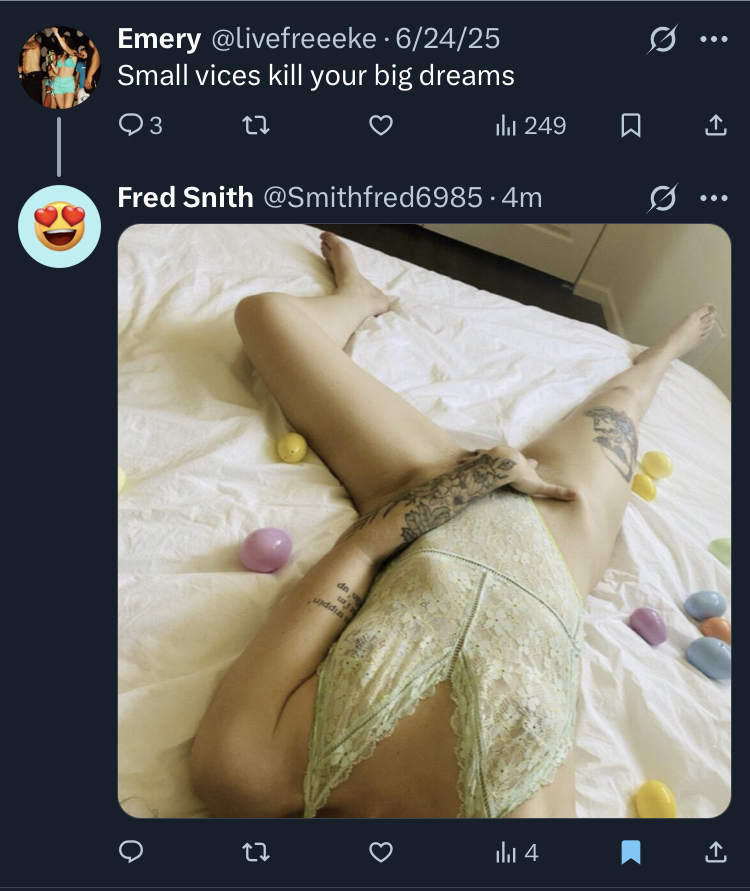Like Emery's post about small vices
This screenshot has height=891, width=750.
(381, 125)
